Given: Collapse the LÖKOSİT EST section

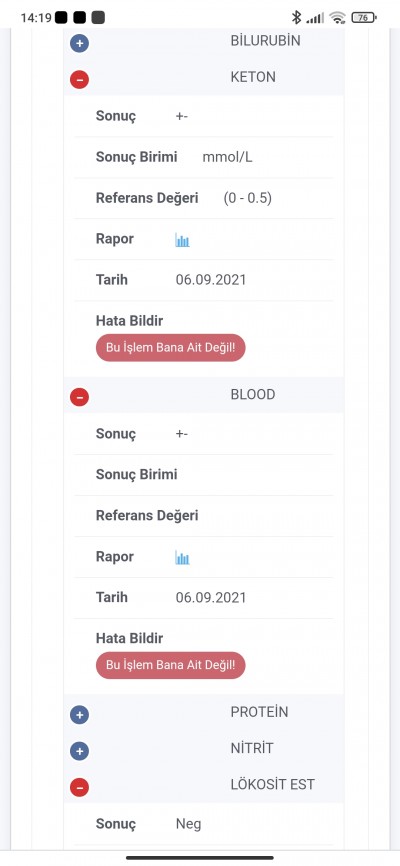Looking at the screenshot, I should pyautogui.click(x=80, y=786).
